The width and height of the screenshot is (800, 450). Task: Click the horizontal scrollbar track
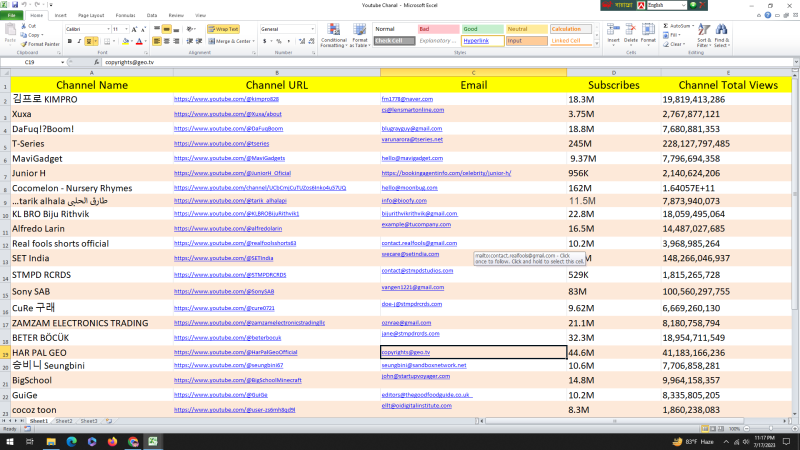click(x=635, y=421)
